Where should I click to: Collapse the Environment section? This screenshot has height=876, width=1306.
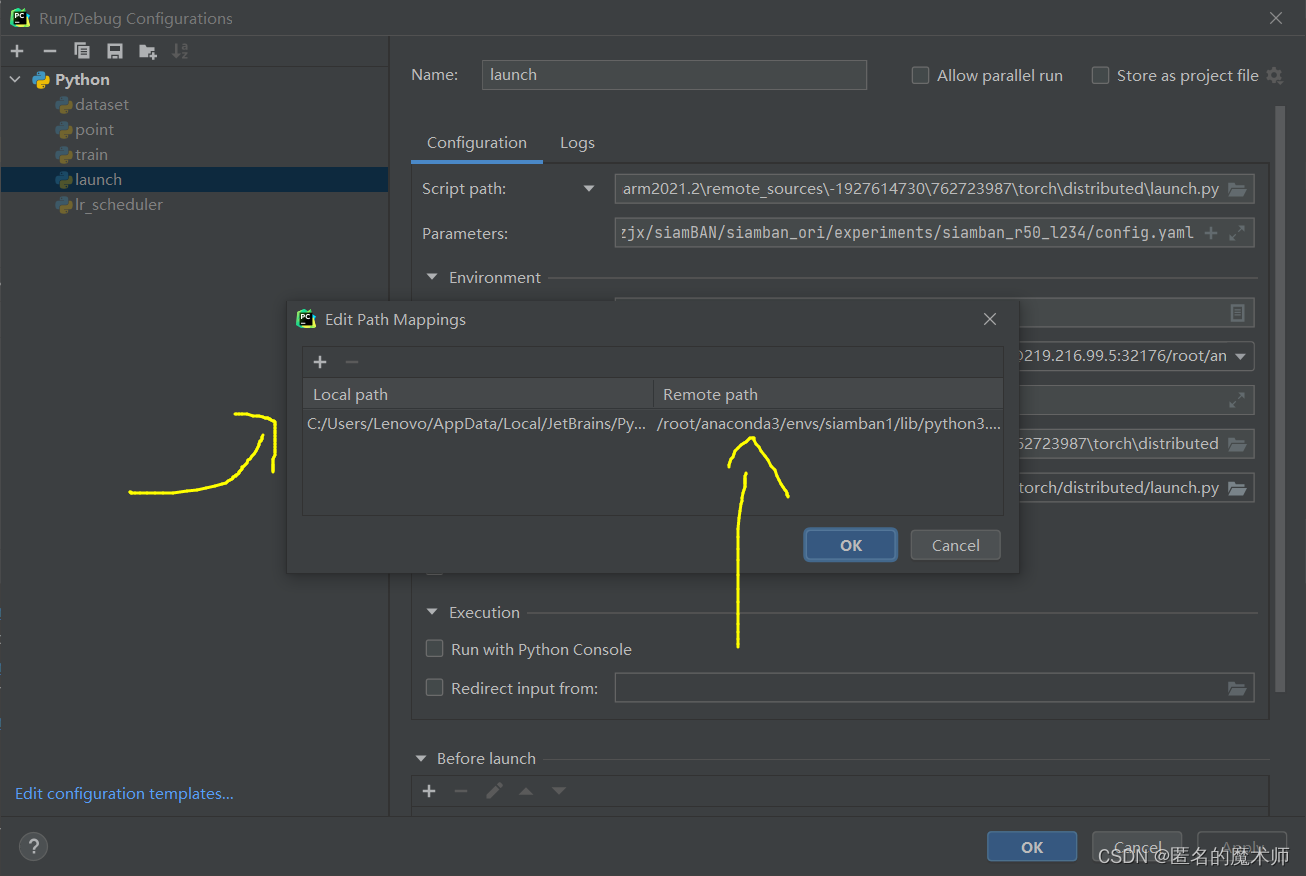(431, 277)
